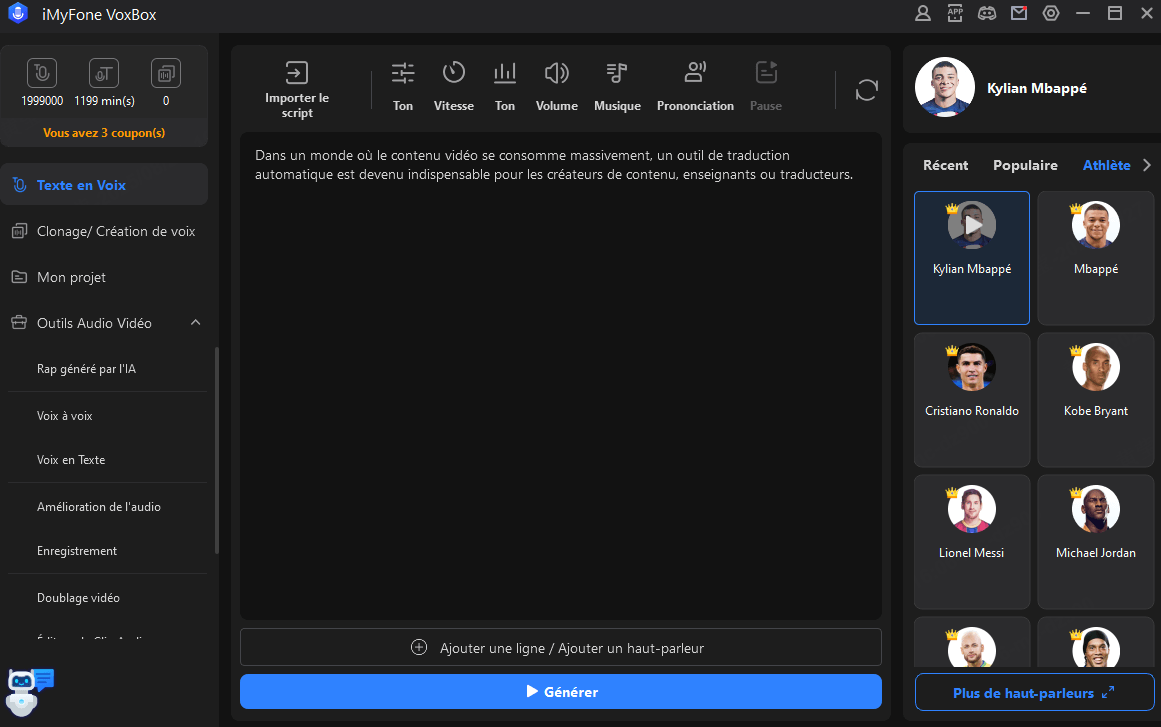Open Clonage/ Création de voix
The image size is (1161, 727).
click(x=104, y=231)
